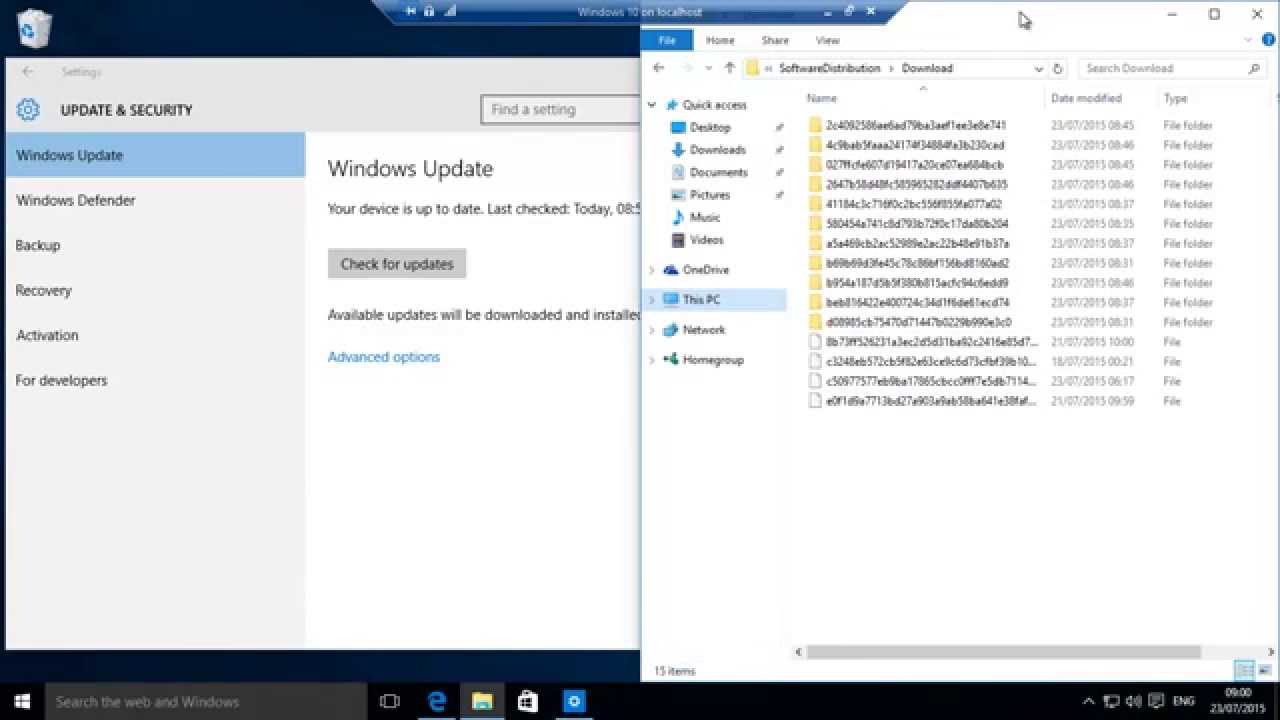Expand the OneDrive tree node
This screenshot has height=720, width=1280.
[x=652, y=270]
